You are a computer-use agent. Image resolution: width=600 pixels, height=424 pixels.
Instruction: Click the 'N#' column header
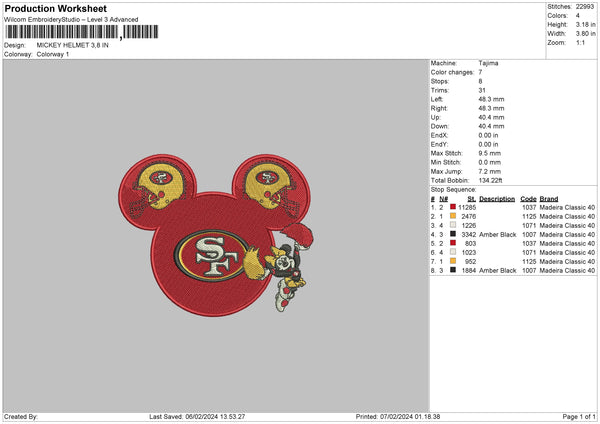click(x=443, y=199)
